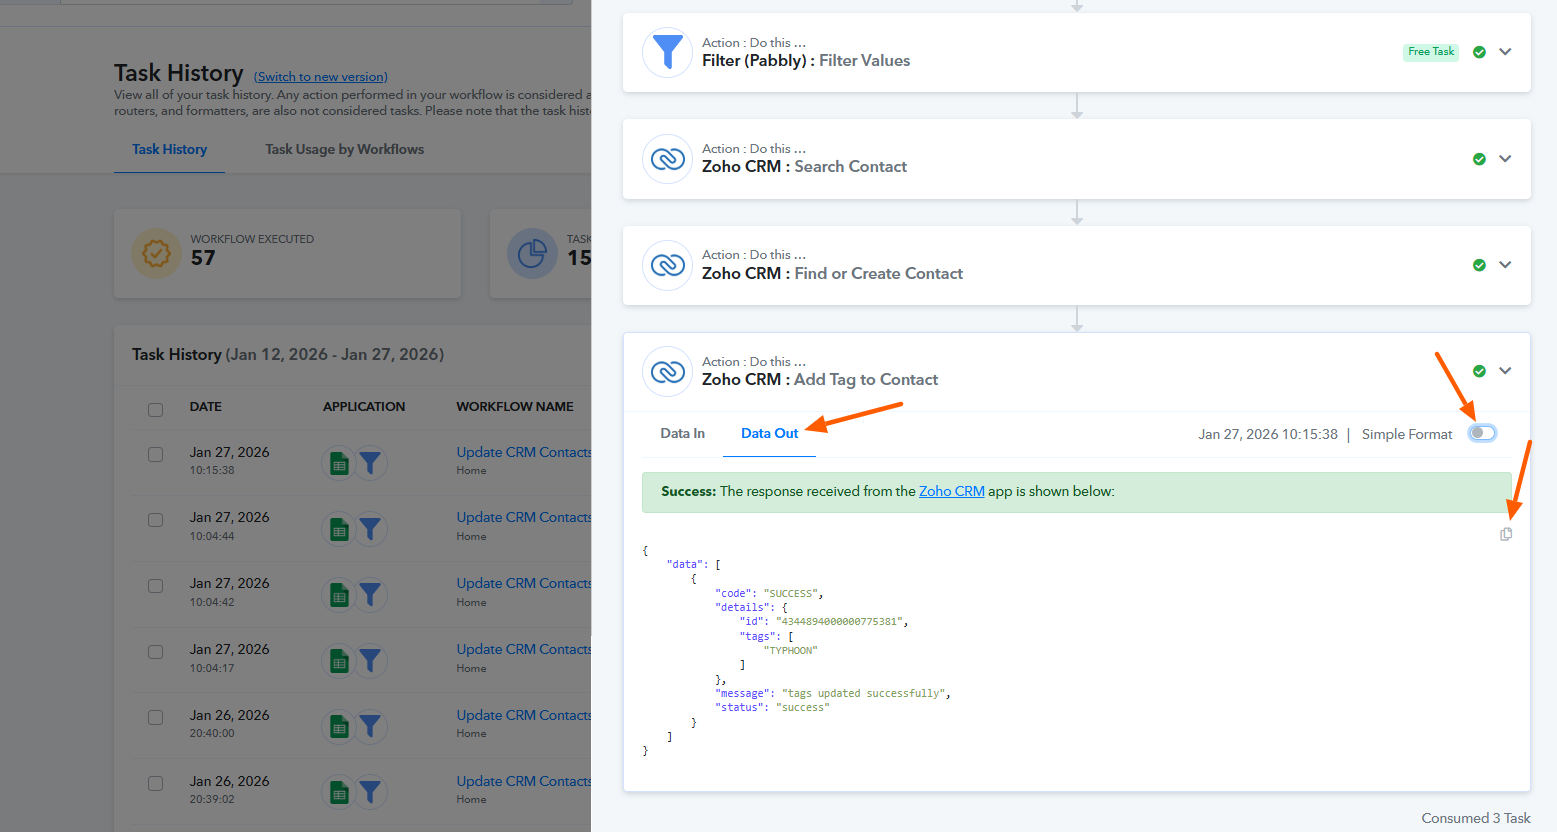
Task: Click the Find or Create Contact icon
Action: pos(667,265)
